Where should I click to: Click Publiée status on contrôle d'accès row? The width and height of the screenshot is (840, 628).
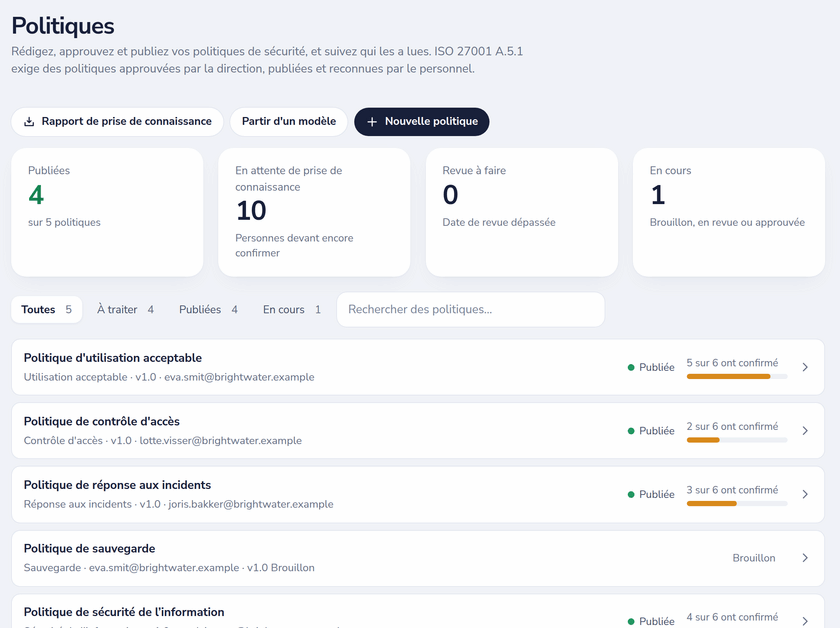point(651,431)
